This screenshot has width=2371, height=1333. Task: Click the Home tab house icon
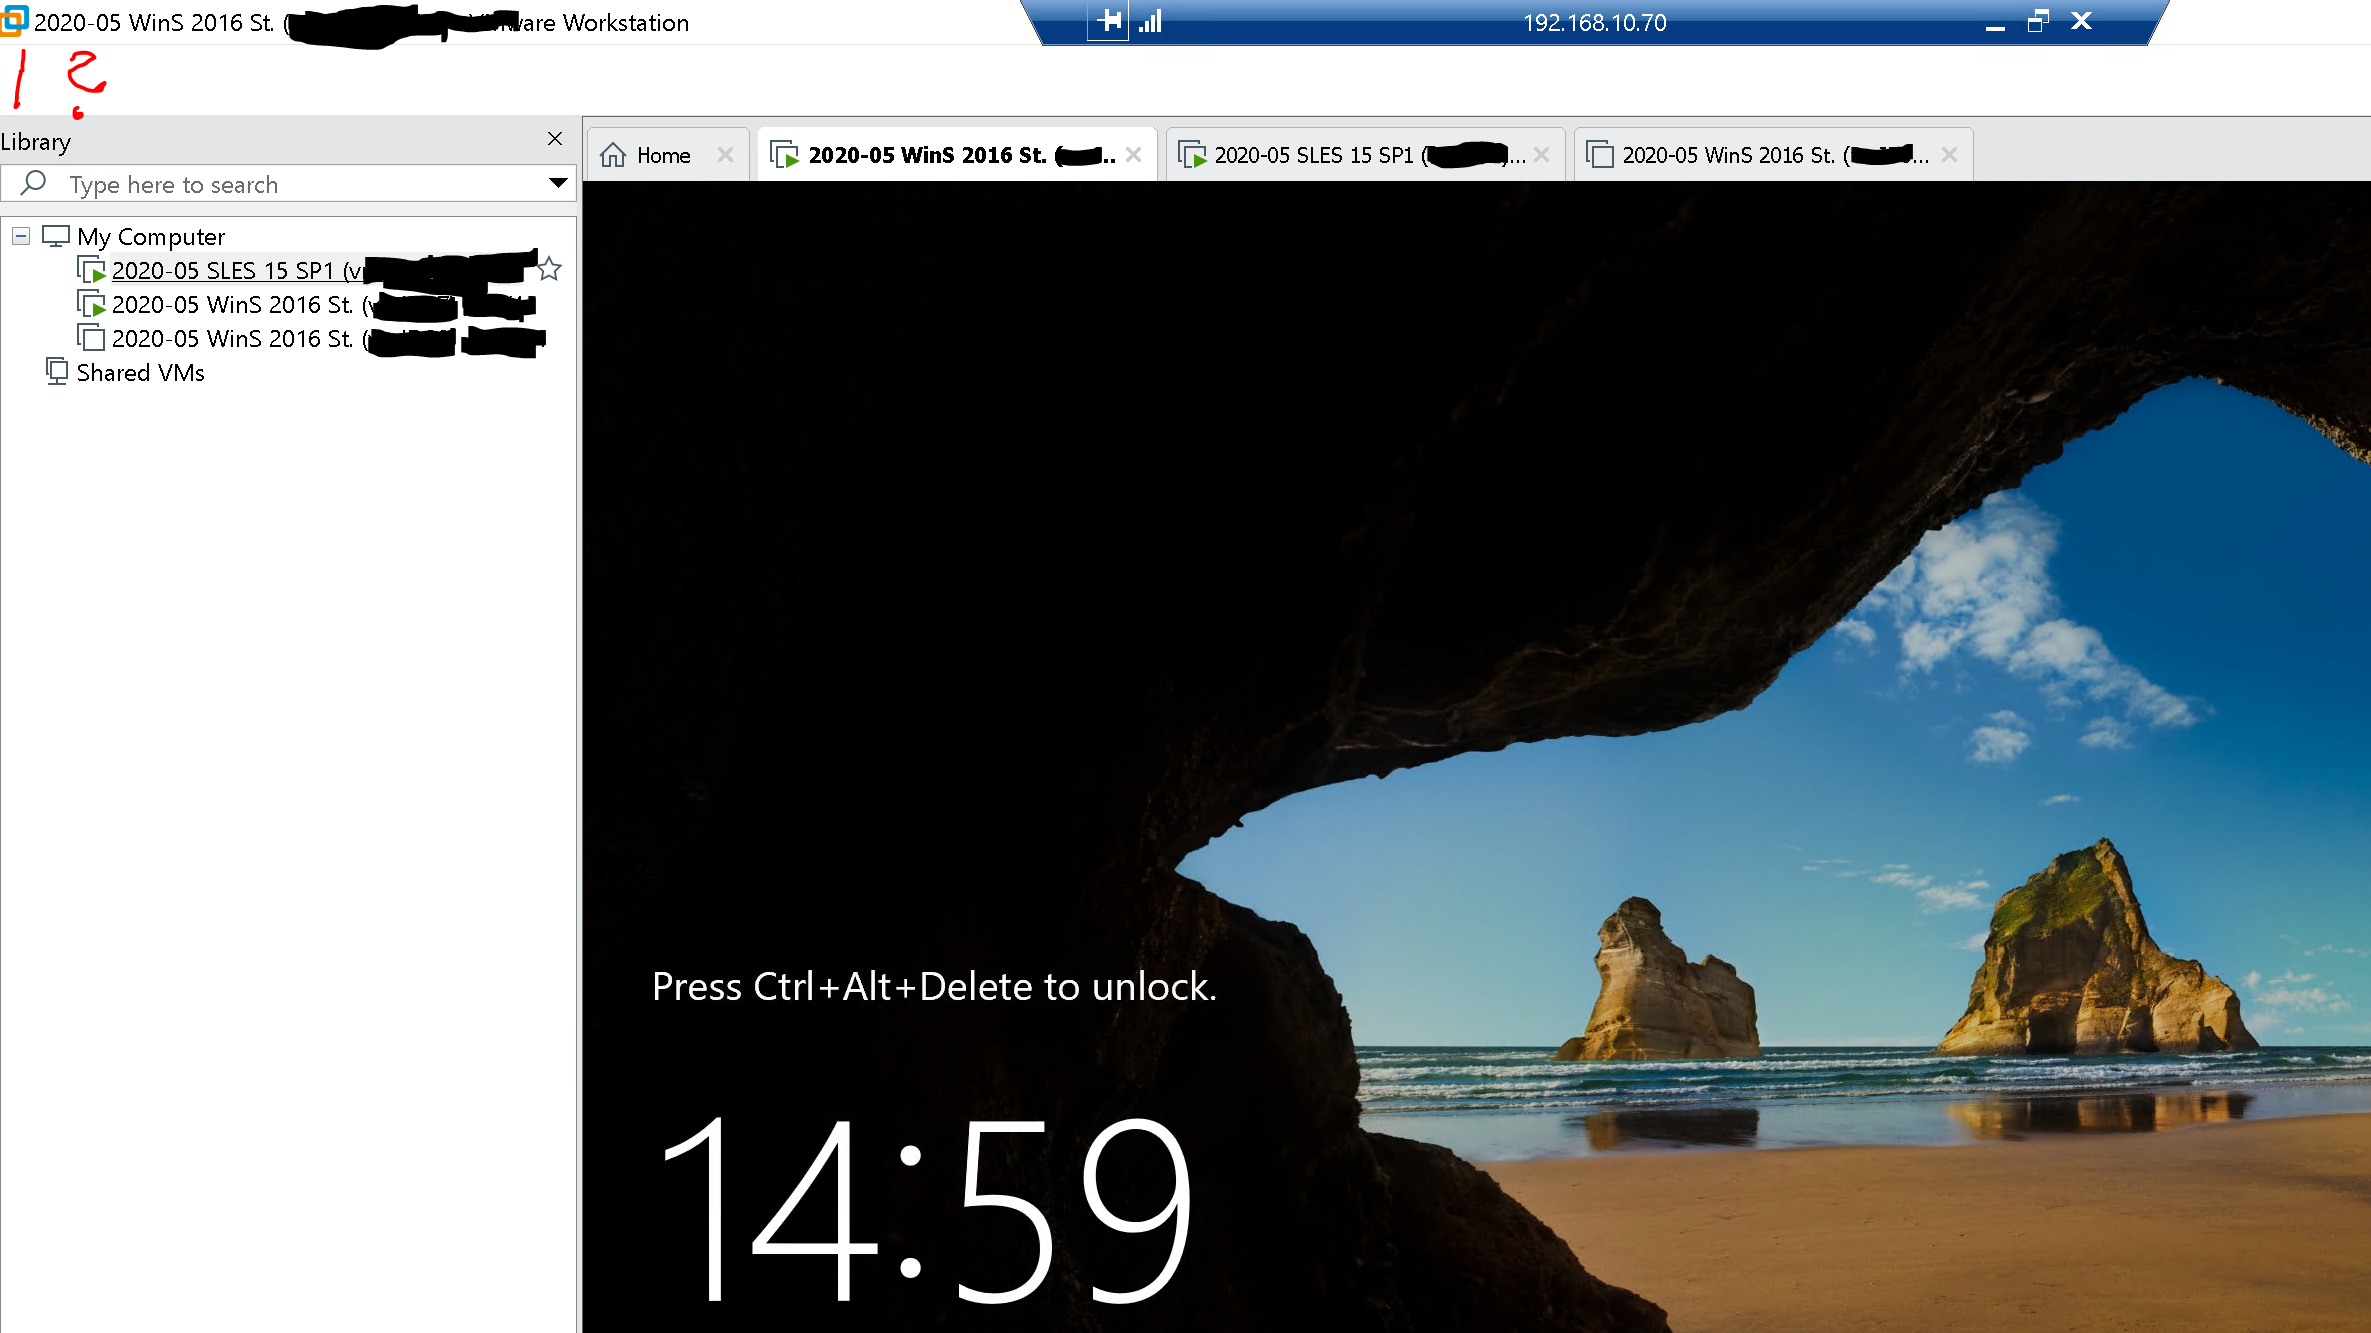coord(613,155)
